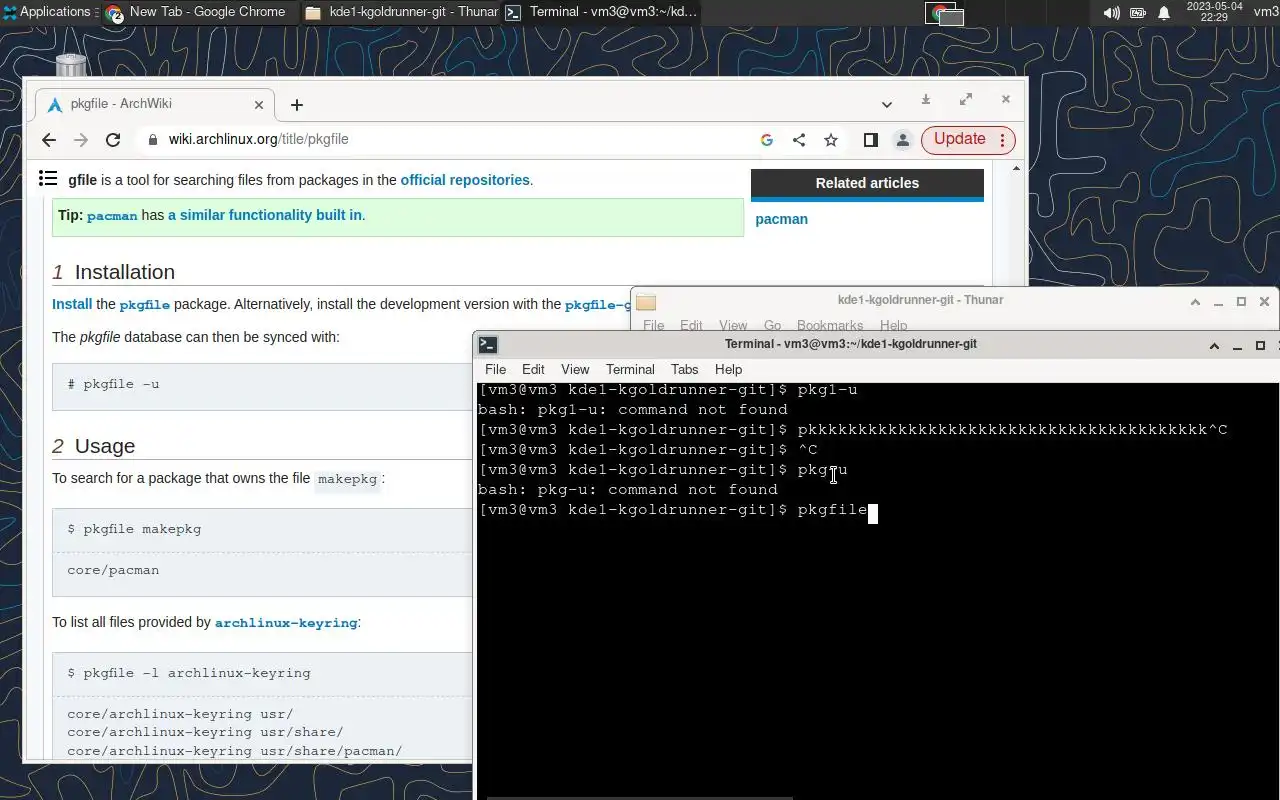Open the Terminal menu in terminal window
This screenshot has height=800, width=1280.
(630, 369)
